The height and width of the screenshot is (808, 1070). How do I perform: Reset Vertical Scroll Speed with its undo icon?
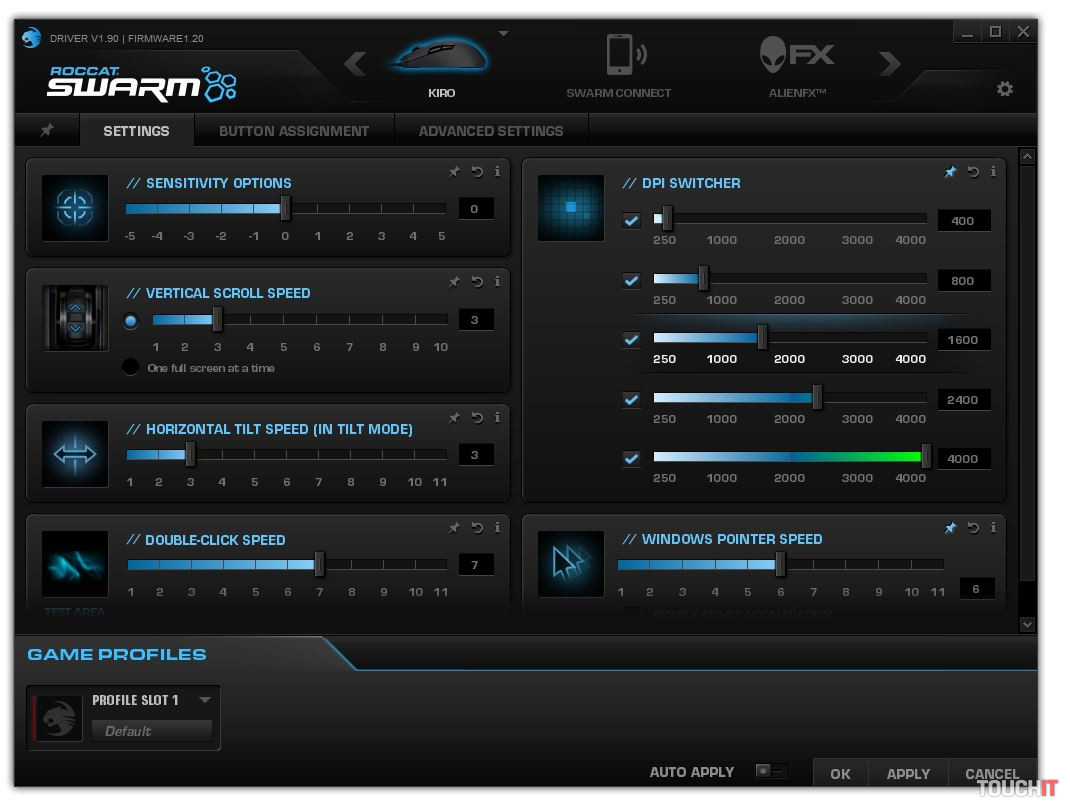coord(477,282)
